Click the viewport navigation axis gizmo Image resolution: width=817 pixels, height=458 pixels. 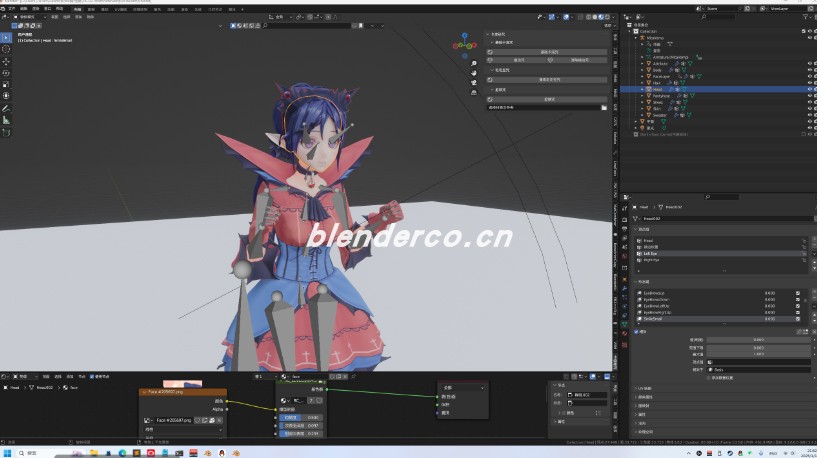tap(464, 45)
